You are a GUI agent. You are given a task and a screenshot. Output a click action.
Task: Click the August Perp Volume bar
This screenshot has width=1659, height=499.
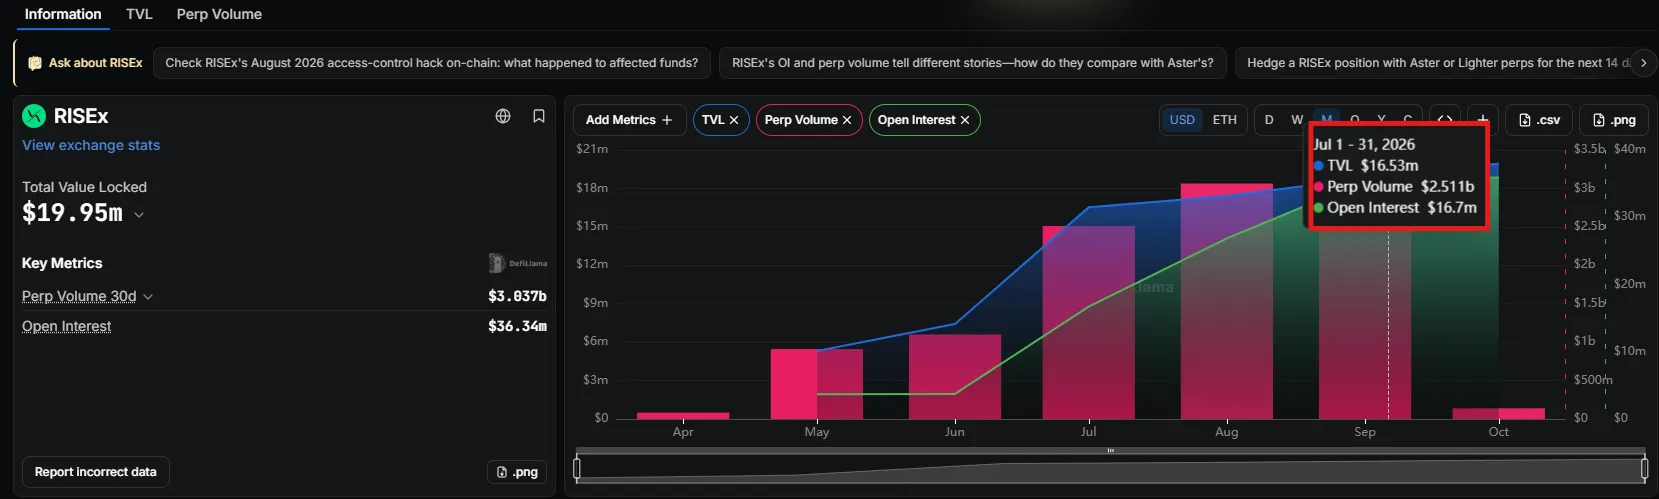pos(1227,301)
